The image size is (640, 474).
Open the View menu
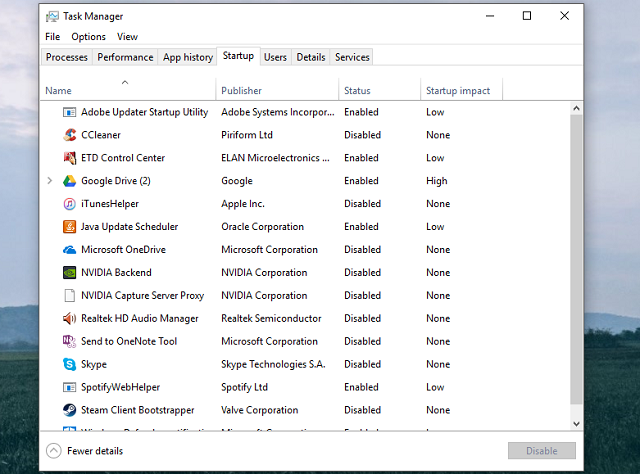click(x=127, y=37)
